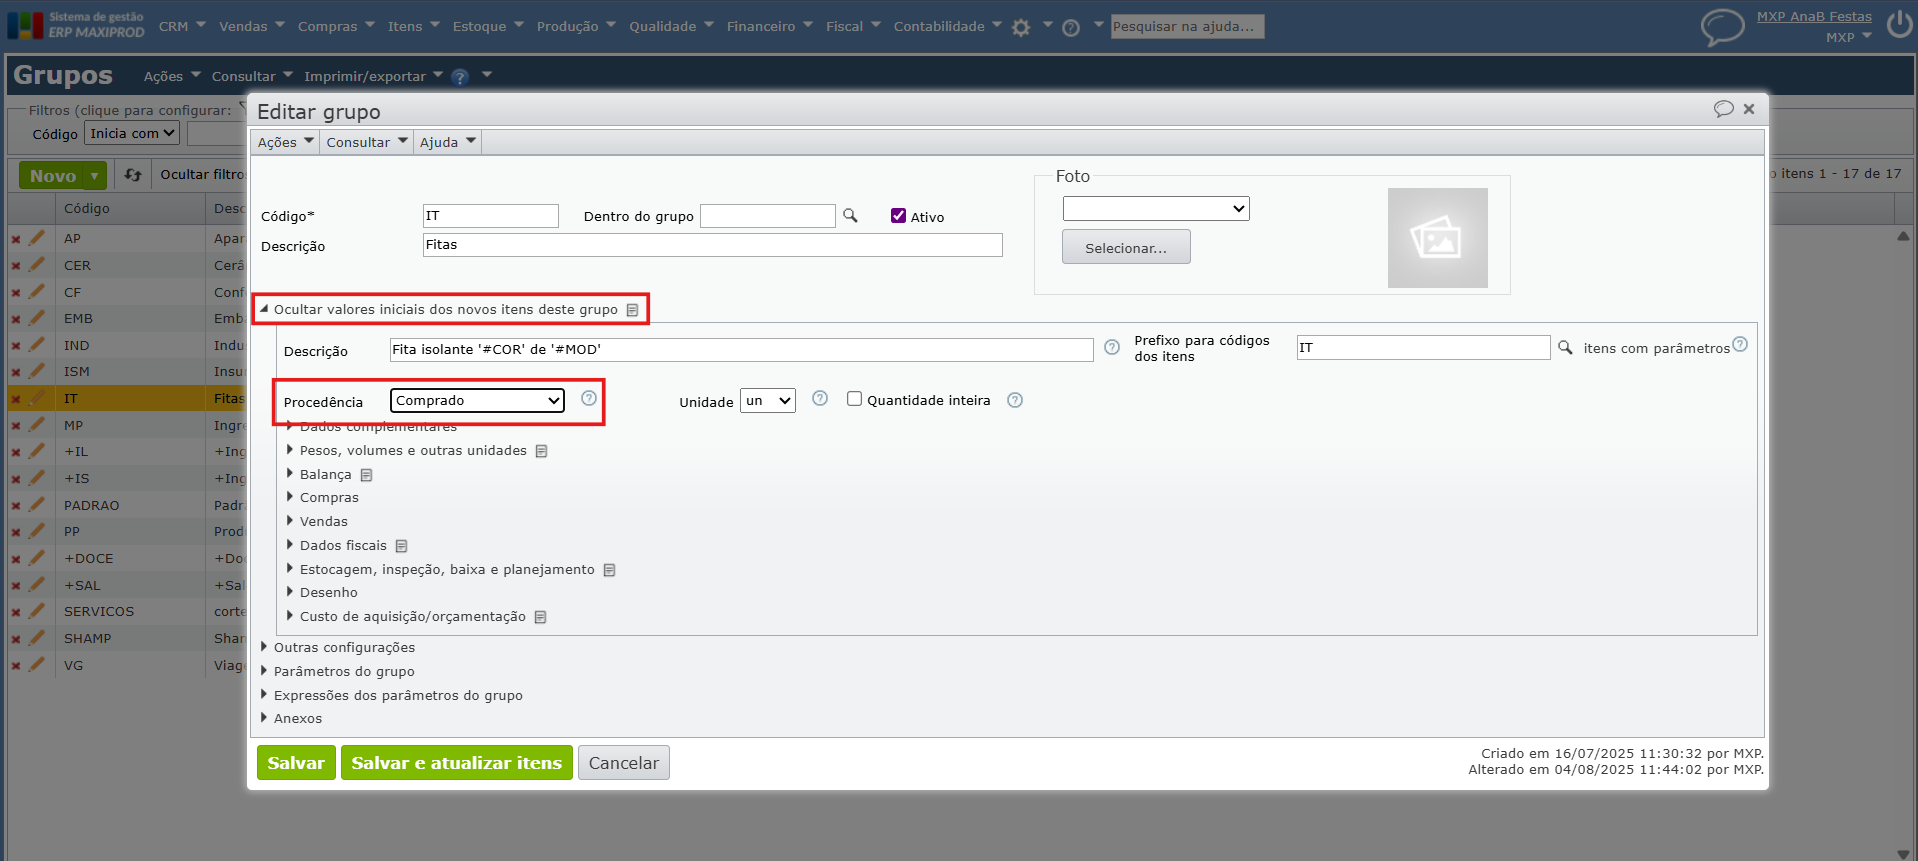Click the edit pencil icon for row CER
The width and height of the screenshot is (1918, 861).
pos(37,265)
